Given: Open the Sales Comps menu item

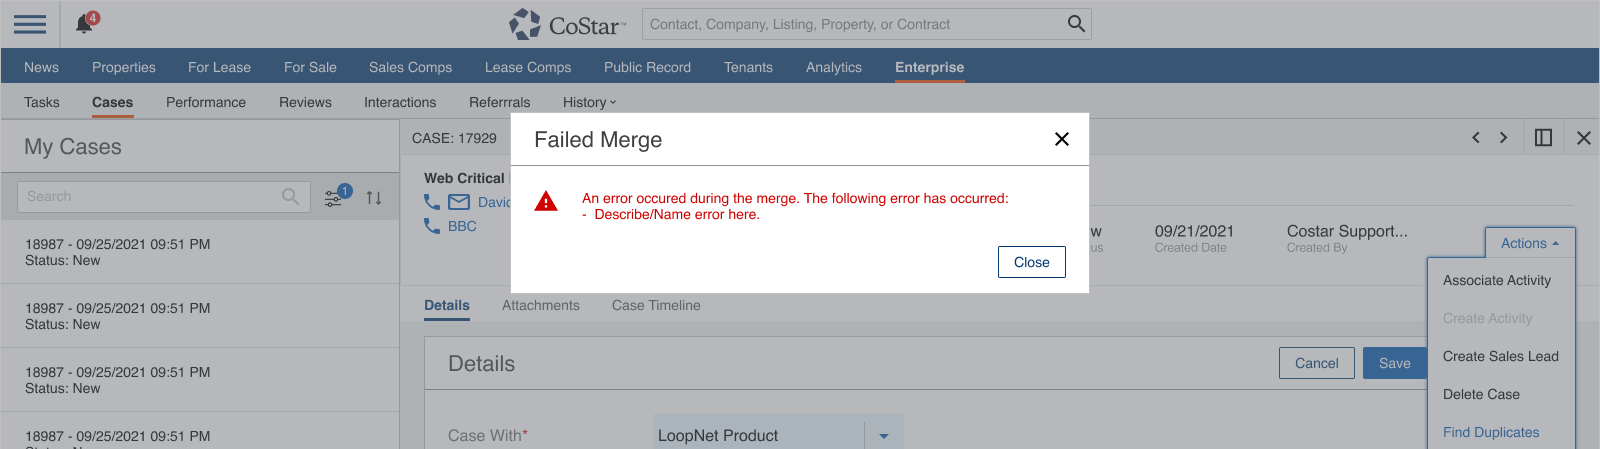Looking at the screenshot, I should (410, 67).
